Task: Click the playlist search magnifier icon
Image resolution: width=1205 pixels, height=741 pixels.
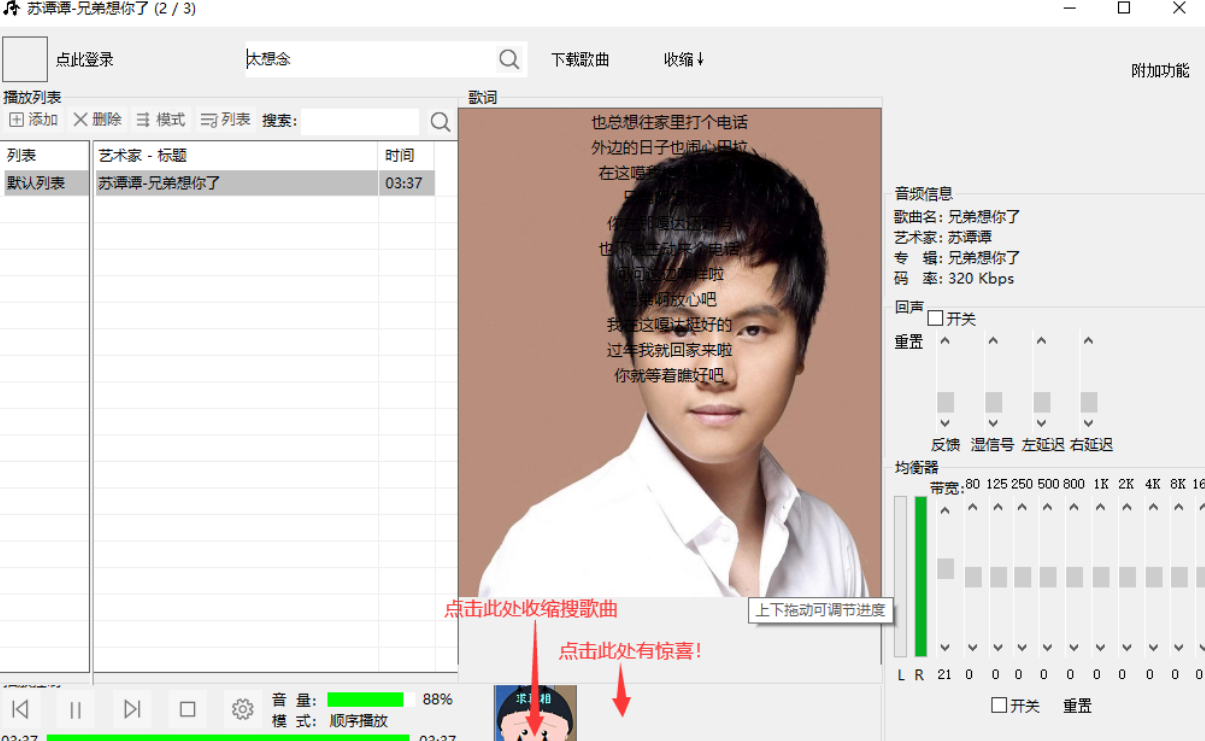Action: 440,122
